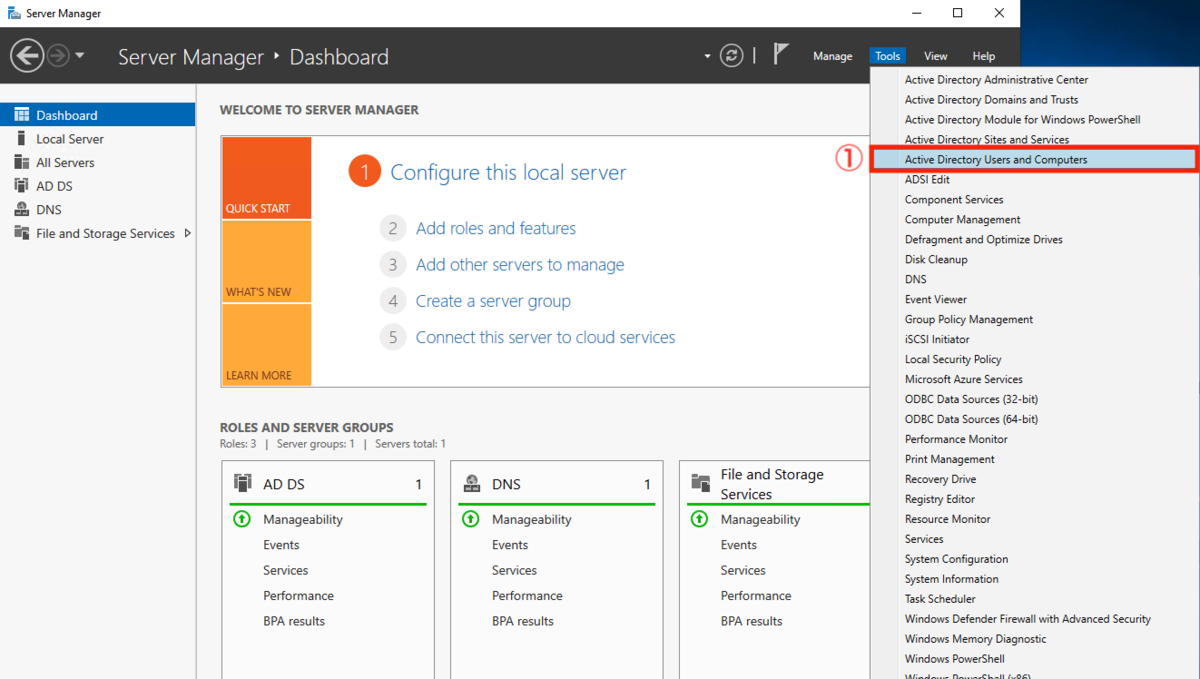Click the Dashboard icon in sidebar

[x=21, y=115]
